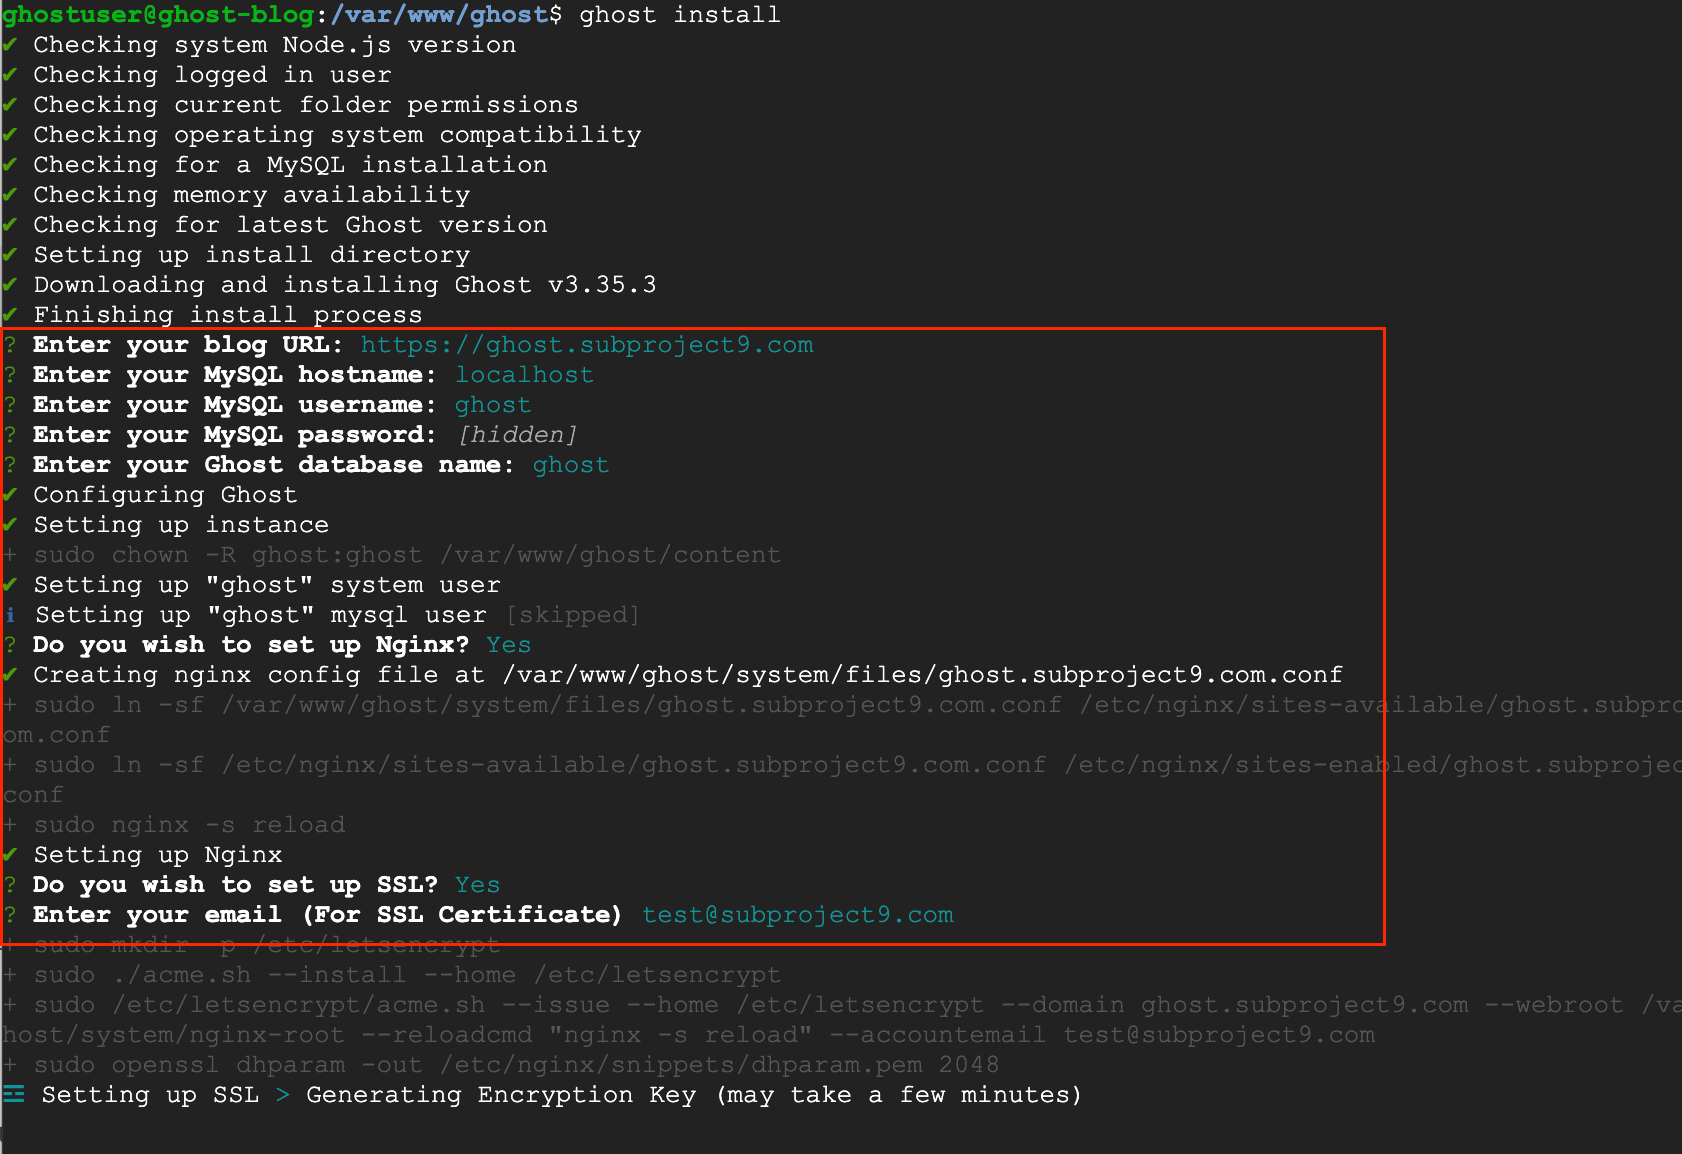Click 'Checking operating system compatibility' line
The height and width of the screenshot is (1154, 1682).
pyautogui.click(x=337, y=135)
